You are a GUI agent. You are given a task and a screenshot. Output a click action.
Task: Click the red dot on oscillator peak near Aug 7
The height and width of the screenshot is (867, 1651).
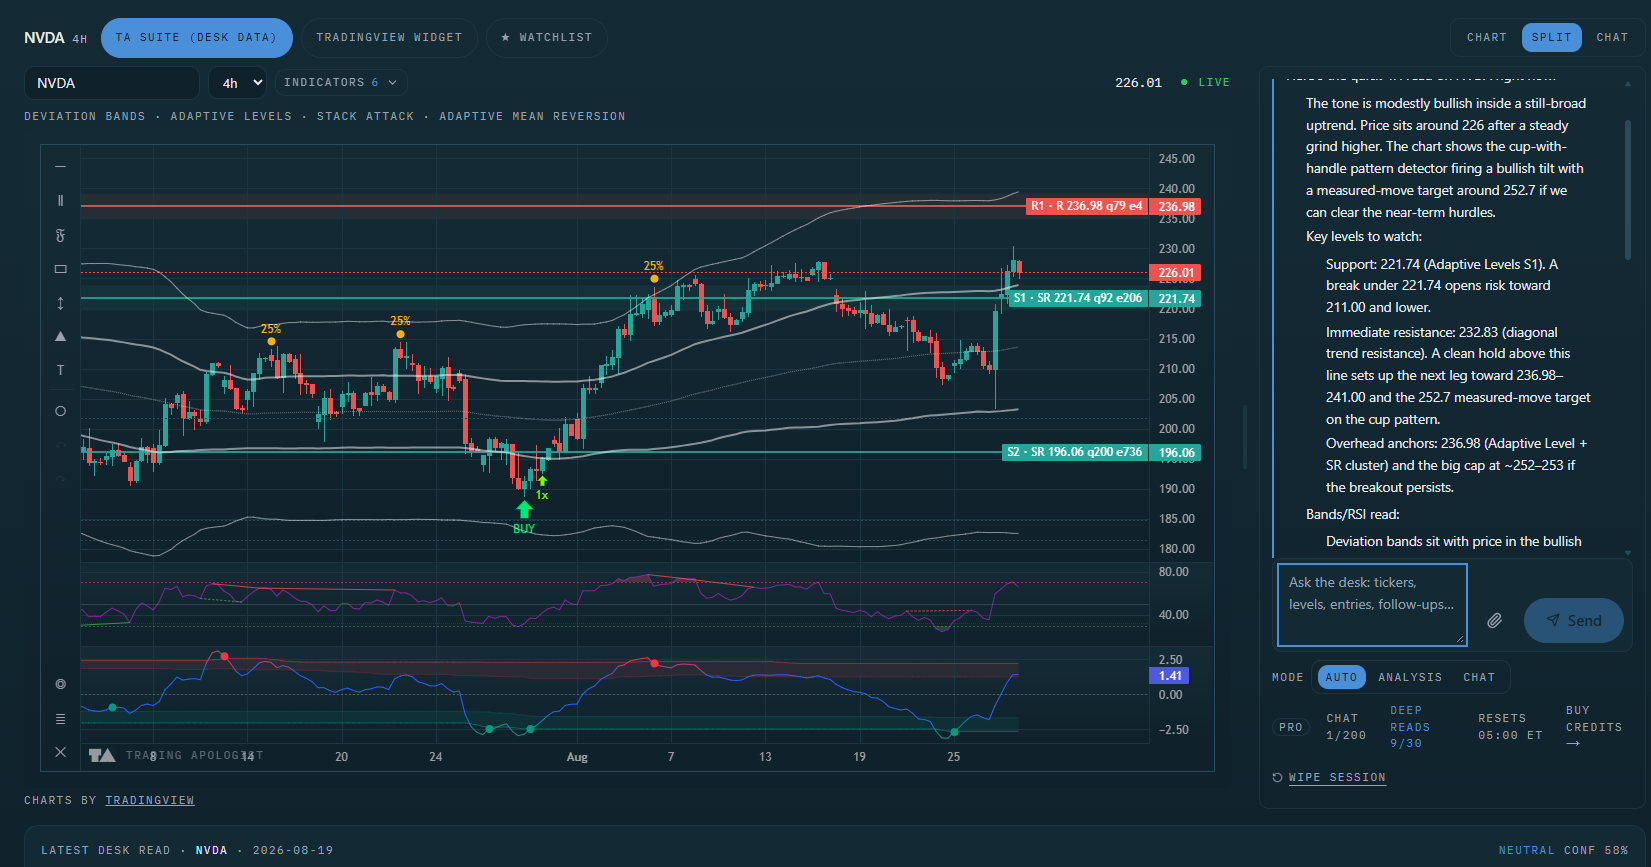click(x=654, y=663)
